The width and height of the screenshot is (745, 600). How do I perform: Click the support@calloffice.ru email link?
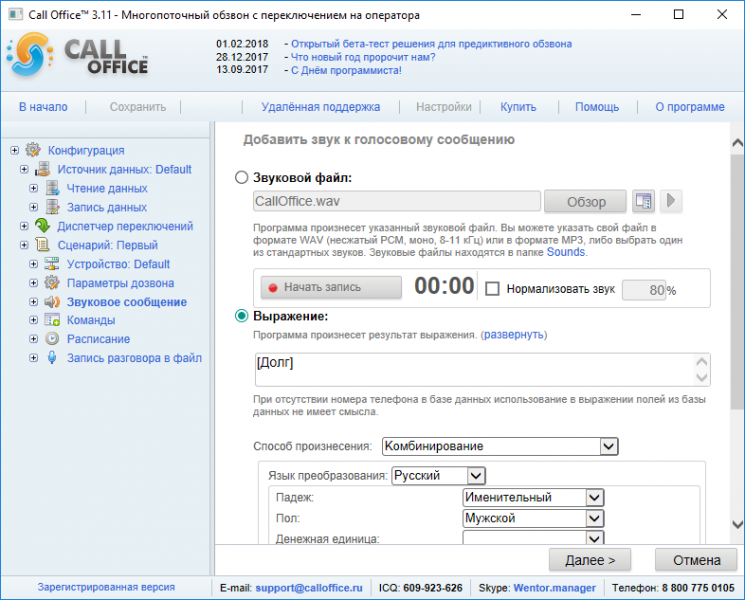[309, 588]
